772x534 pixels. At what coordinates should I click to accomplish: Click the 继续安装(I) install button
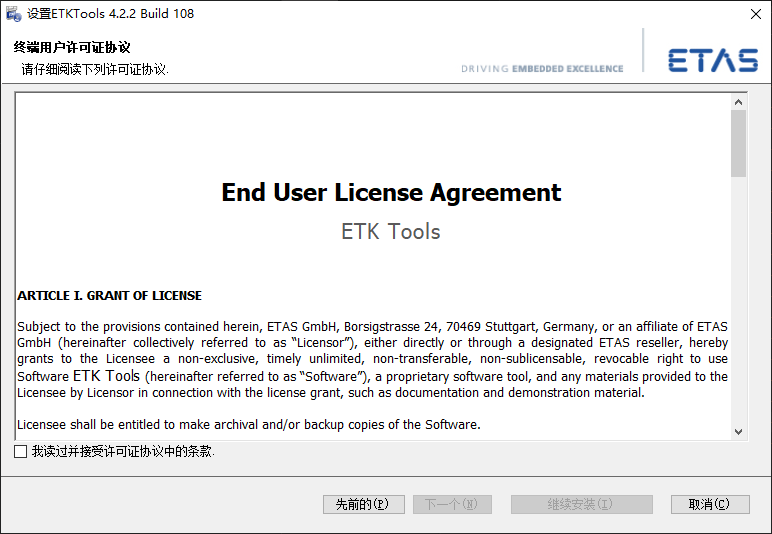(581, 504)
